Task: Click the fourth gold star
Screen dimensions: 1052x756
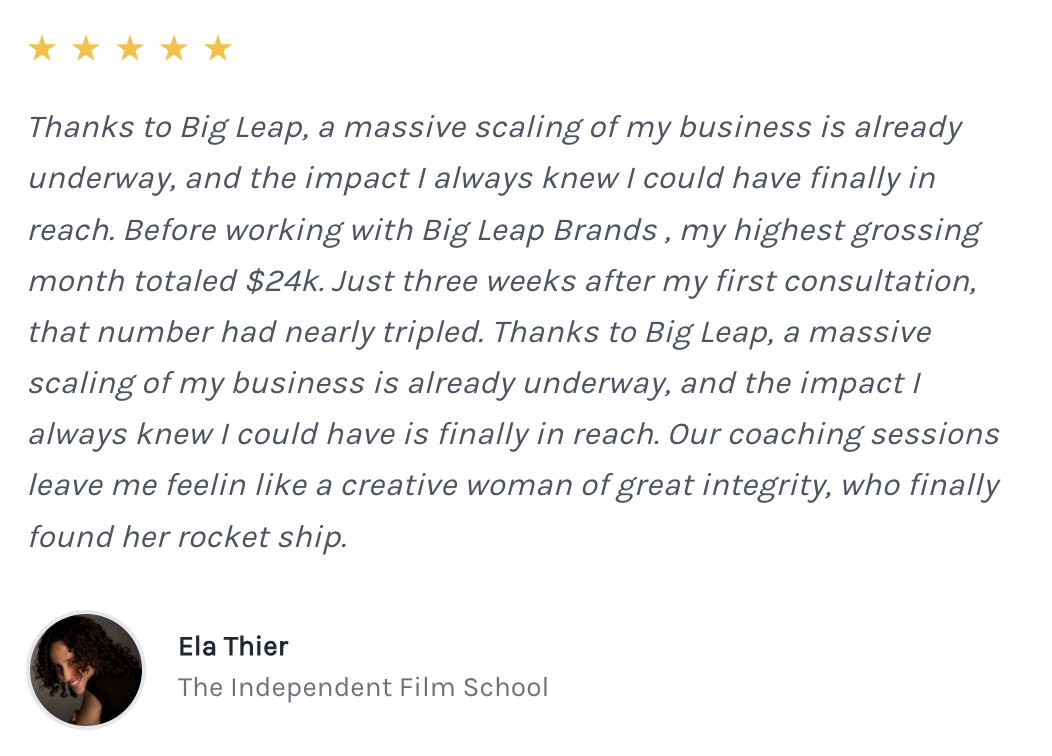Action: (x=174, y=48)
